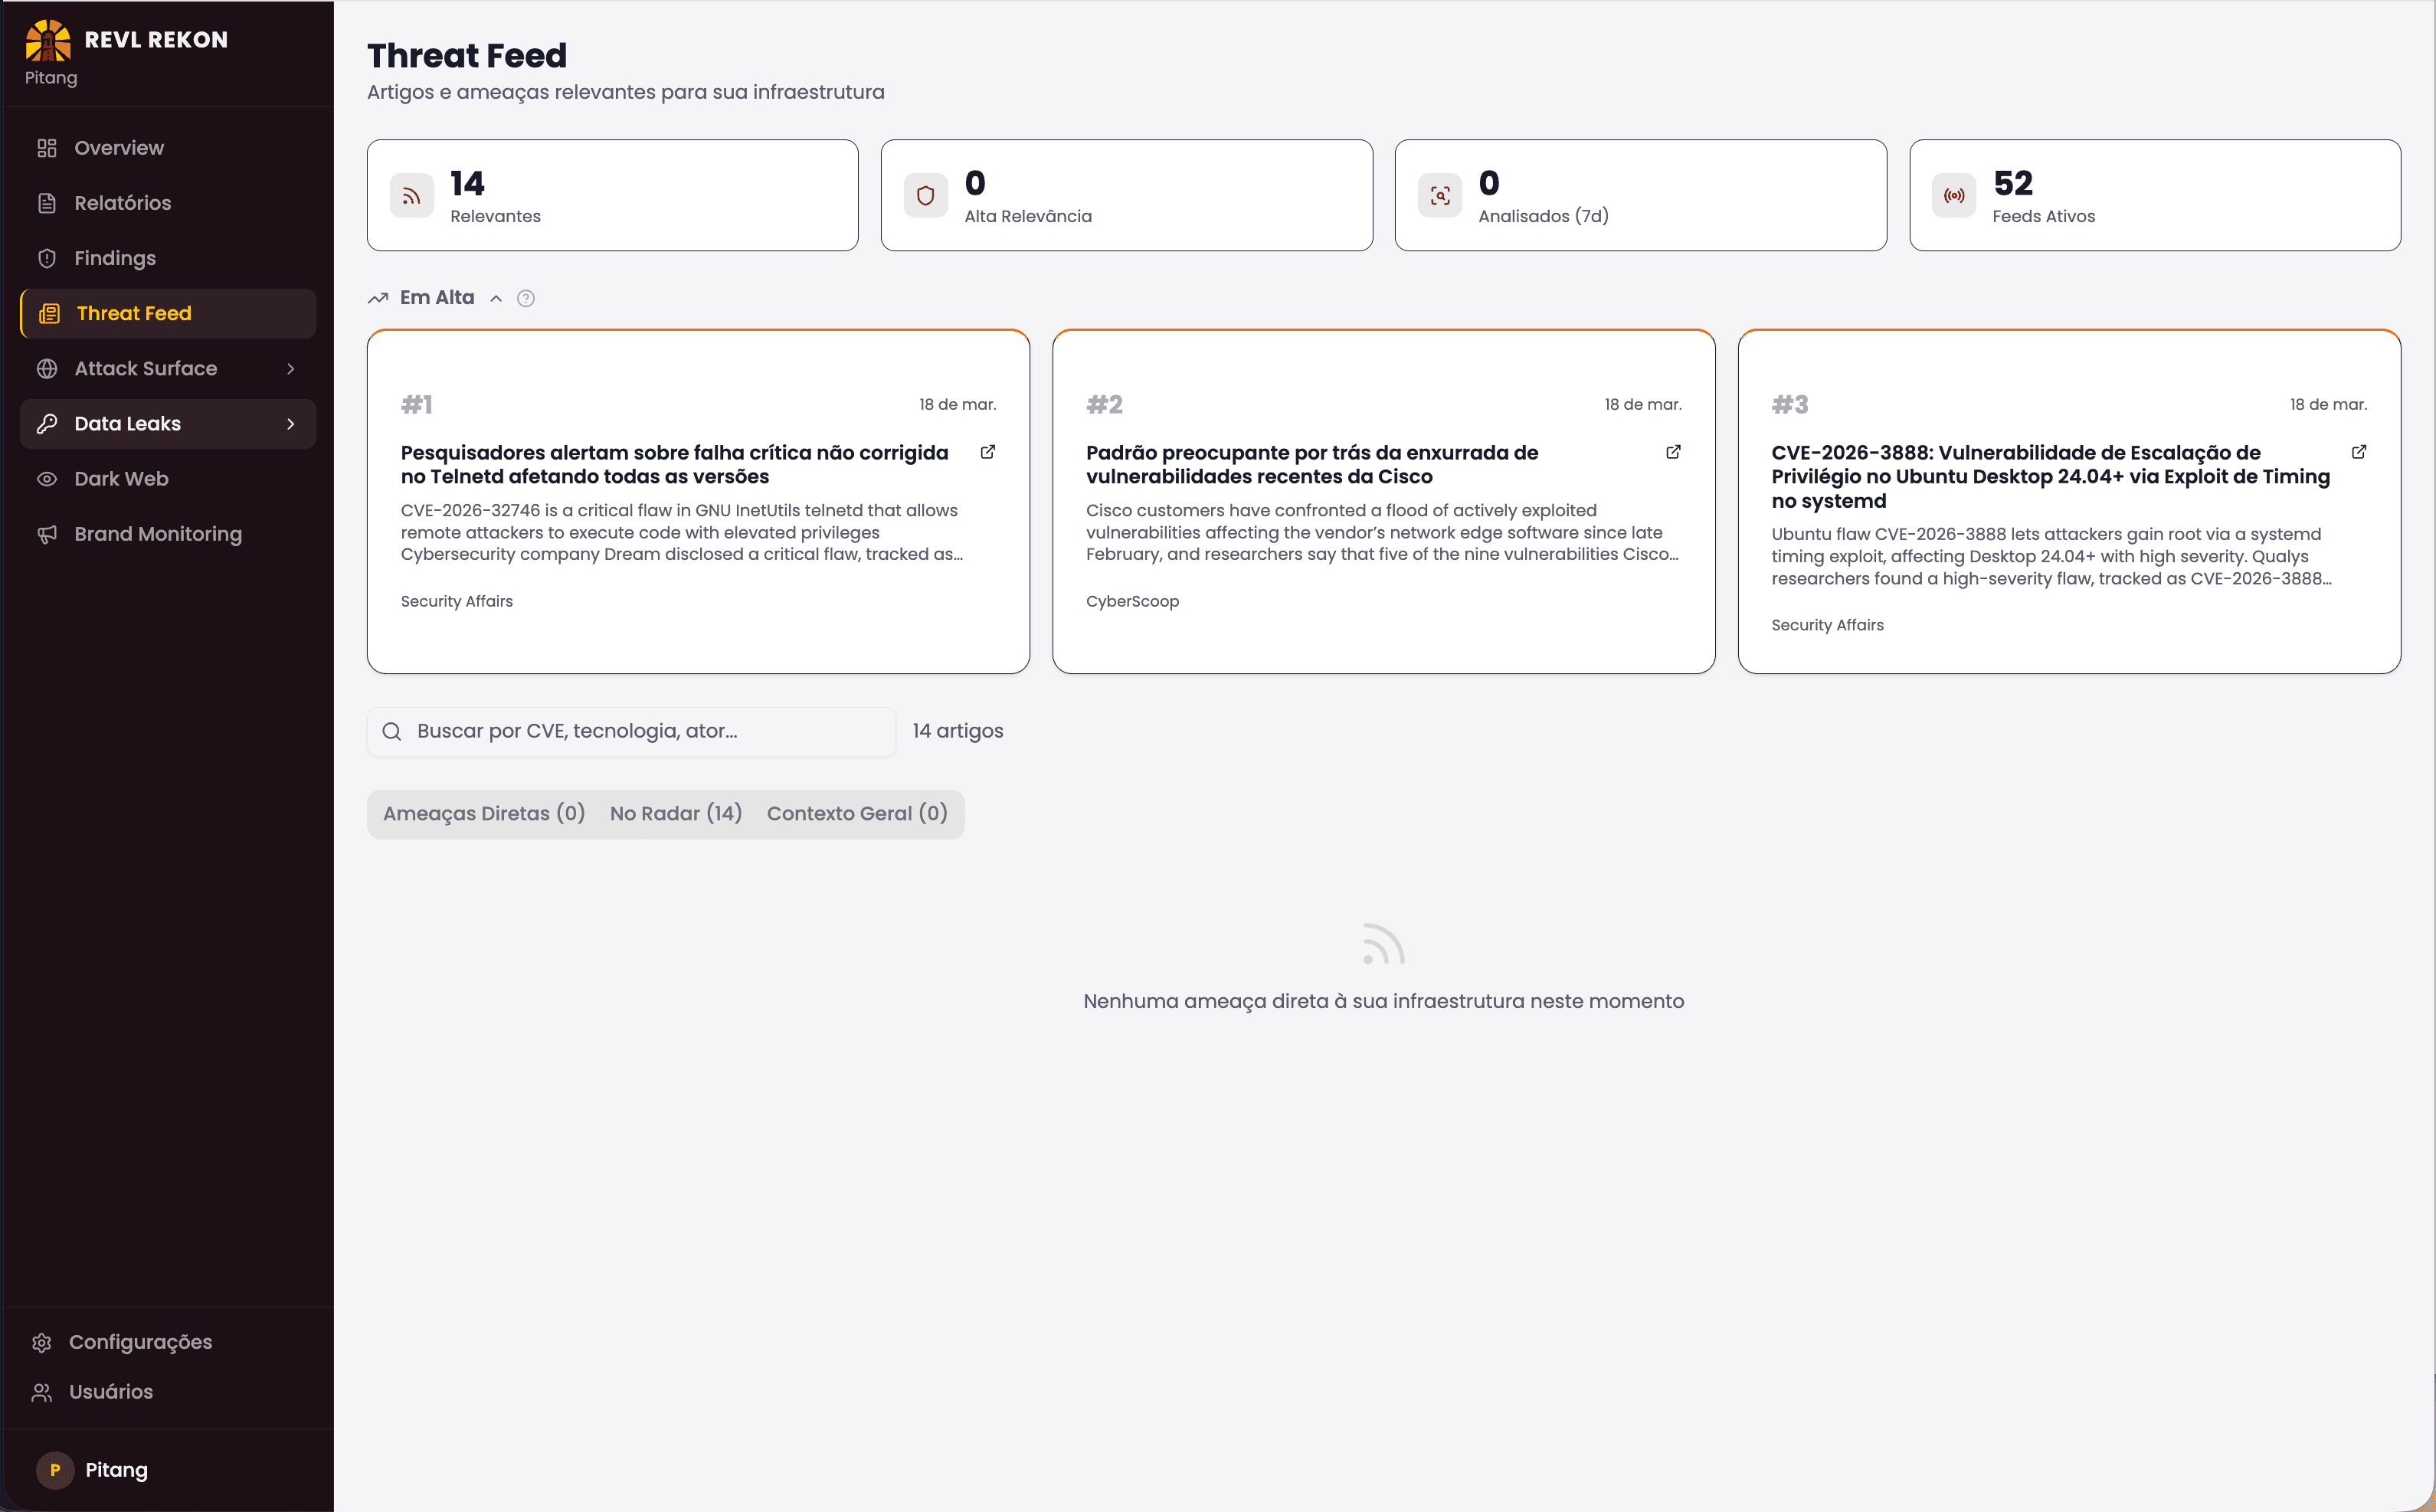This screenshot has height=1512, width=2436.
Task: Open the Dark Web section
Action: [x=120, y=478]
